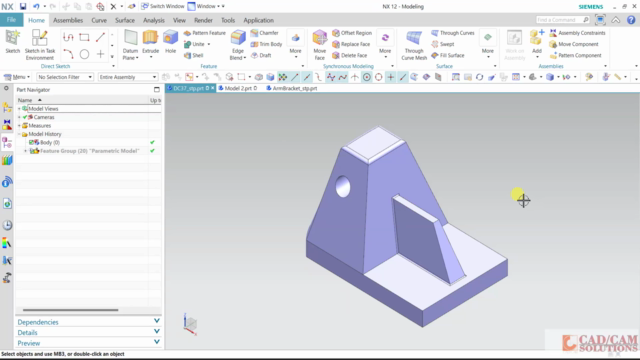The image size is (640, 360).
Task: Click the Save icon in title bar
Action: click(23, 7)
